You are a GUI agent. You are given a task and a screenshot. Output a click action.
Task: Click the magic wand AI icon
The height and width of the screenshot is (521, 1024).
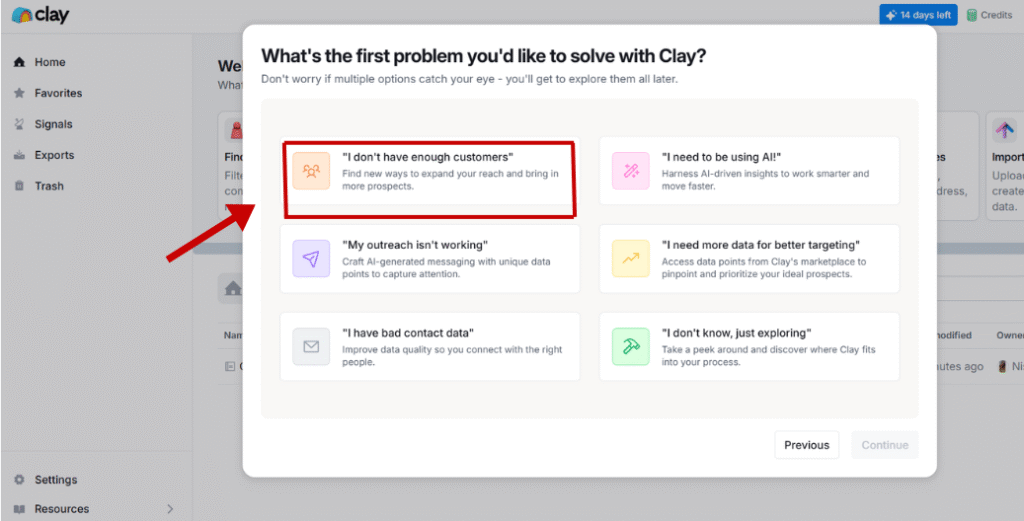tap(631, 171)
